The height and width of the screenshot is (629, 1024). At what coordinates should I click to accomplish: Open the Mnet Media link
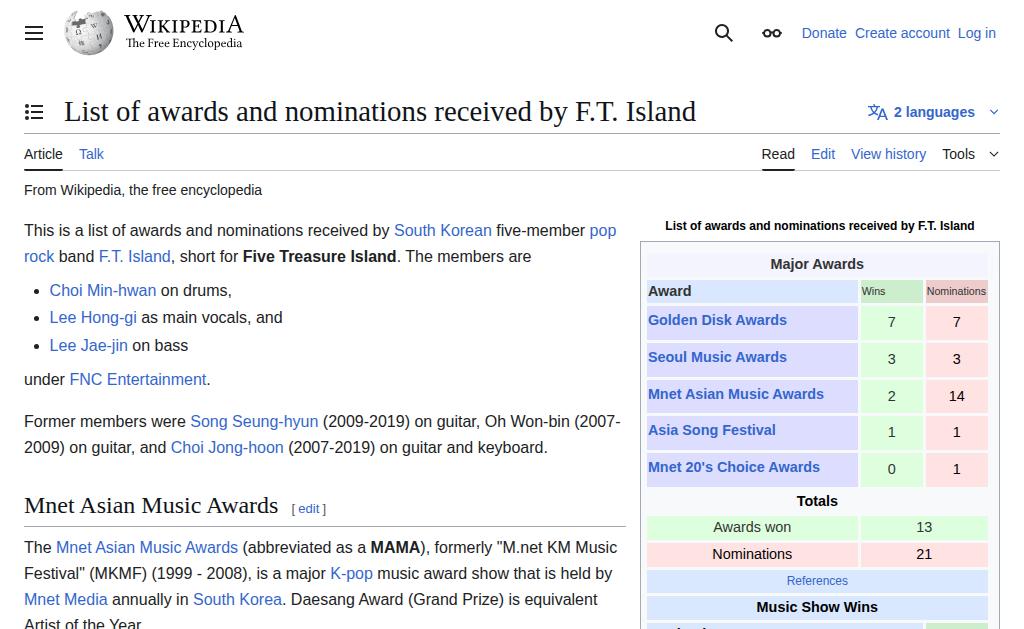pos(66,600)
